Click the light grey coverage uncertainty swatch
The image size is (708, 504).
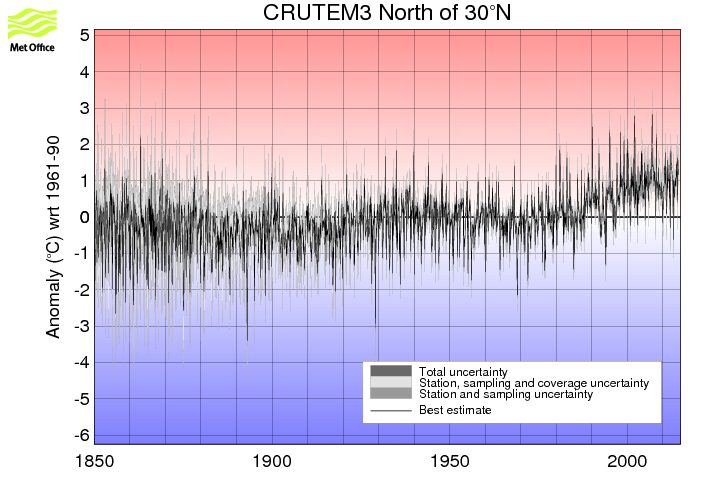click(x=391, y=382)
